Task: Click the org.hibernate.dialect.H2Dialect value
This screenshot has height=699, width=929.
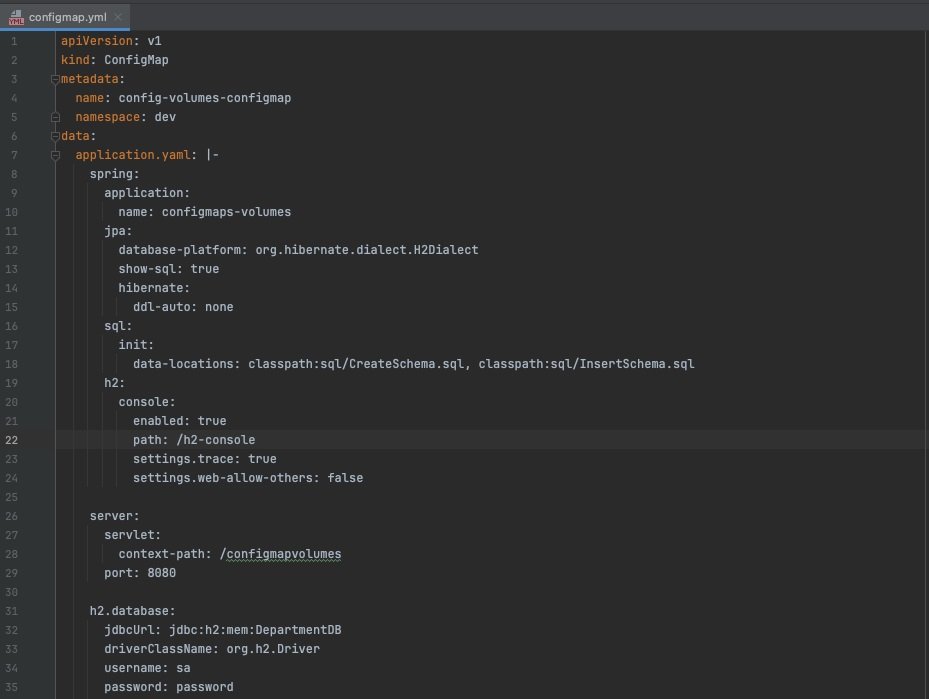Action: (x=367, y=250)
